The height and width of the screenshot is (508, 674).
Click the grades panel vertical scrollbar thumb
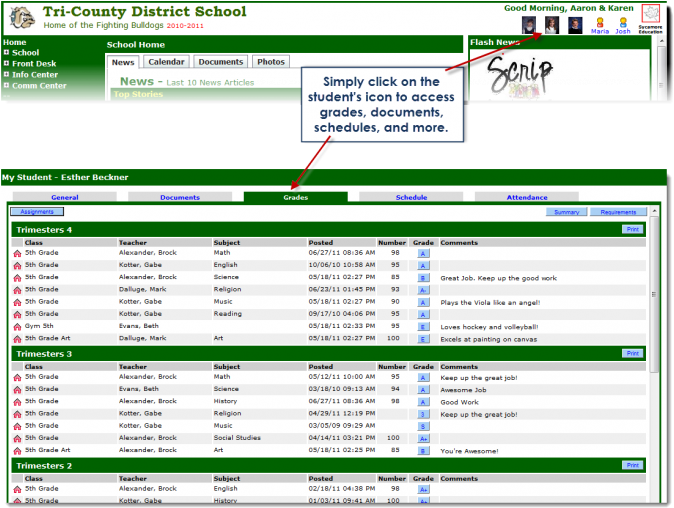654,294
